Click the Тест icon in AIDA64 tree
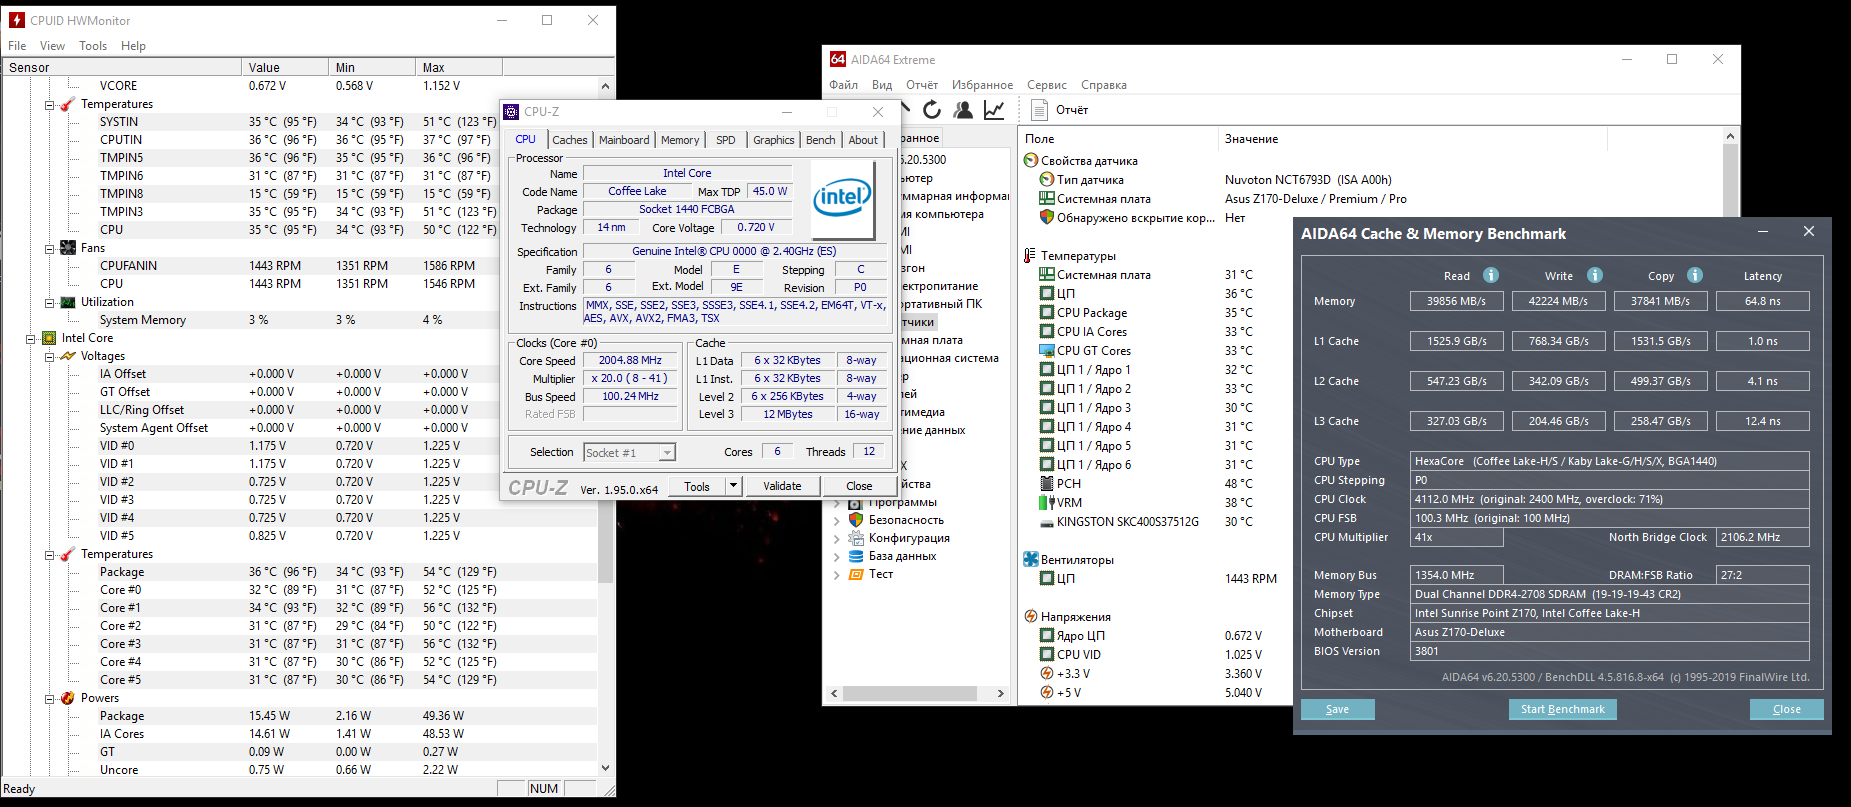The width and height of the screenshot is (1851, 807). (856, 574)
